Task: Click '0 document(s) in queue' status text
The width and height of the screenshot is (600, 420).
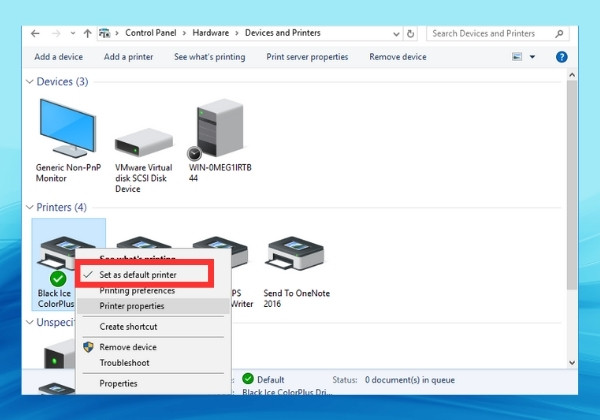Action: click(x=409, y=380)
